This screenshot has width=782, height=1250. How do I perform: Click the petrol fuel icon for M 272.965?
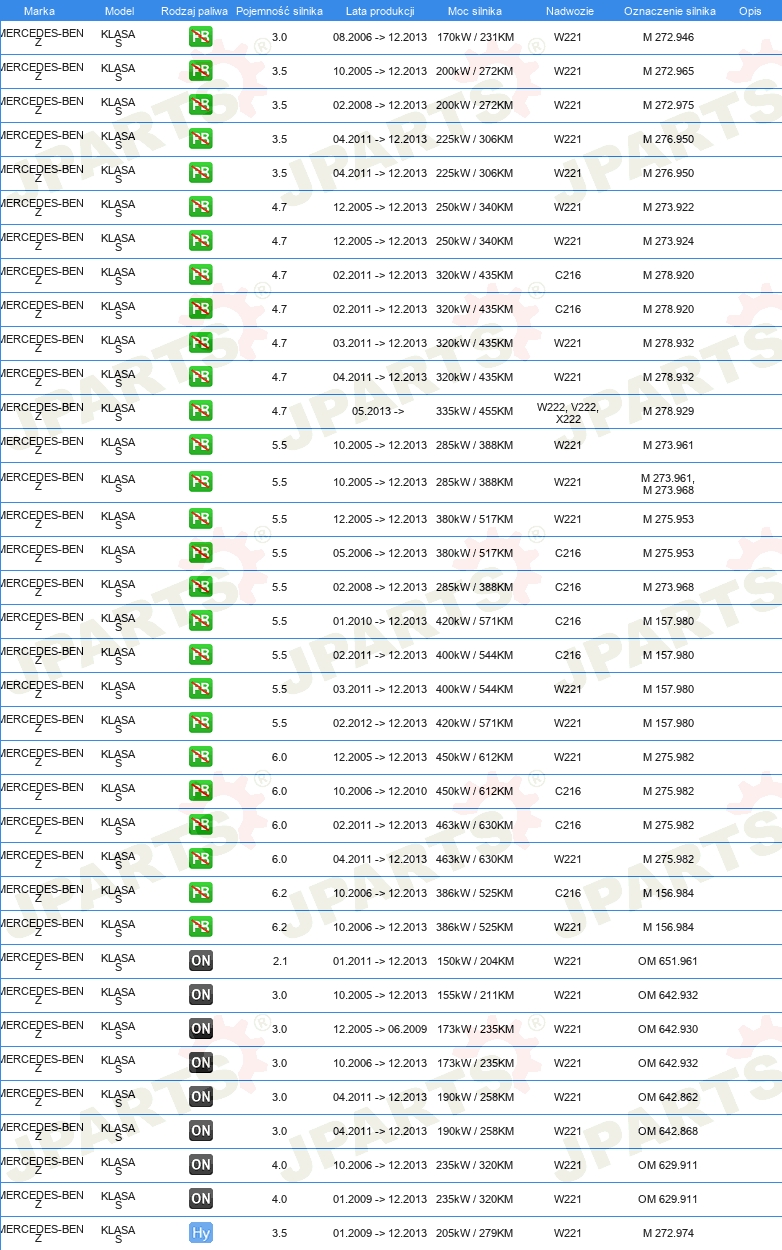(200, 72)
